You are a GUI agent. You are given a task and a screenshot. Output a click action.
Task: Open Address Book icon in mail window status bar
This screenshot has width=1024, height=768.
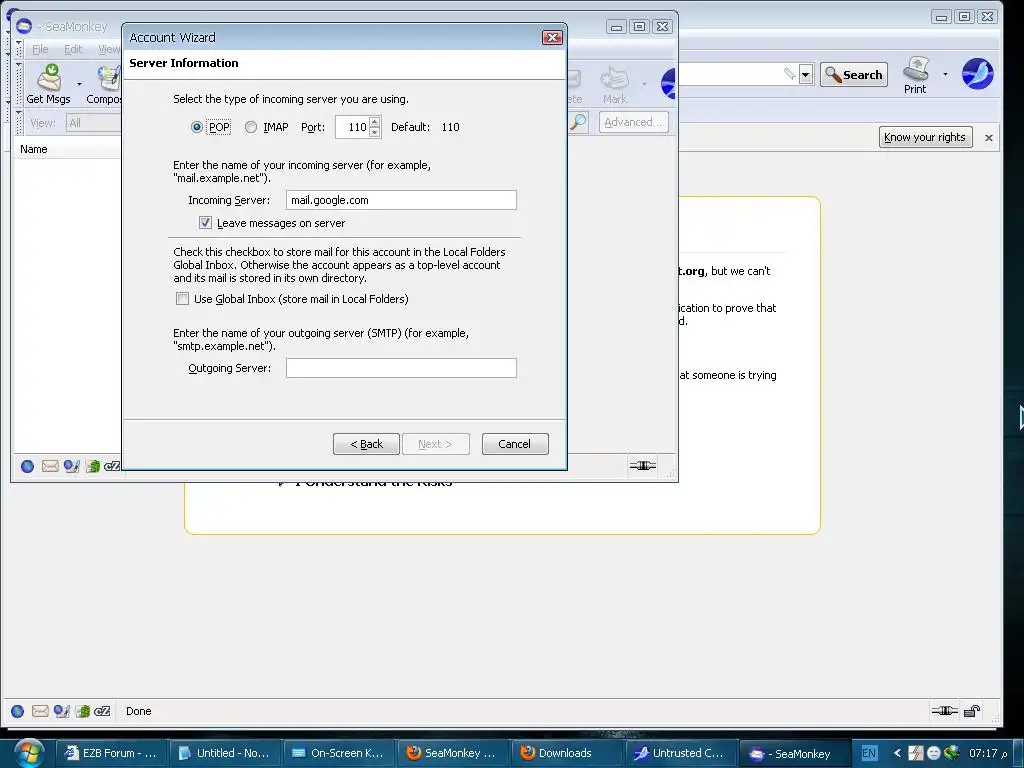pyautogui.click(x=93, y=466)
